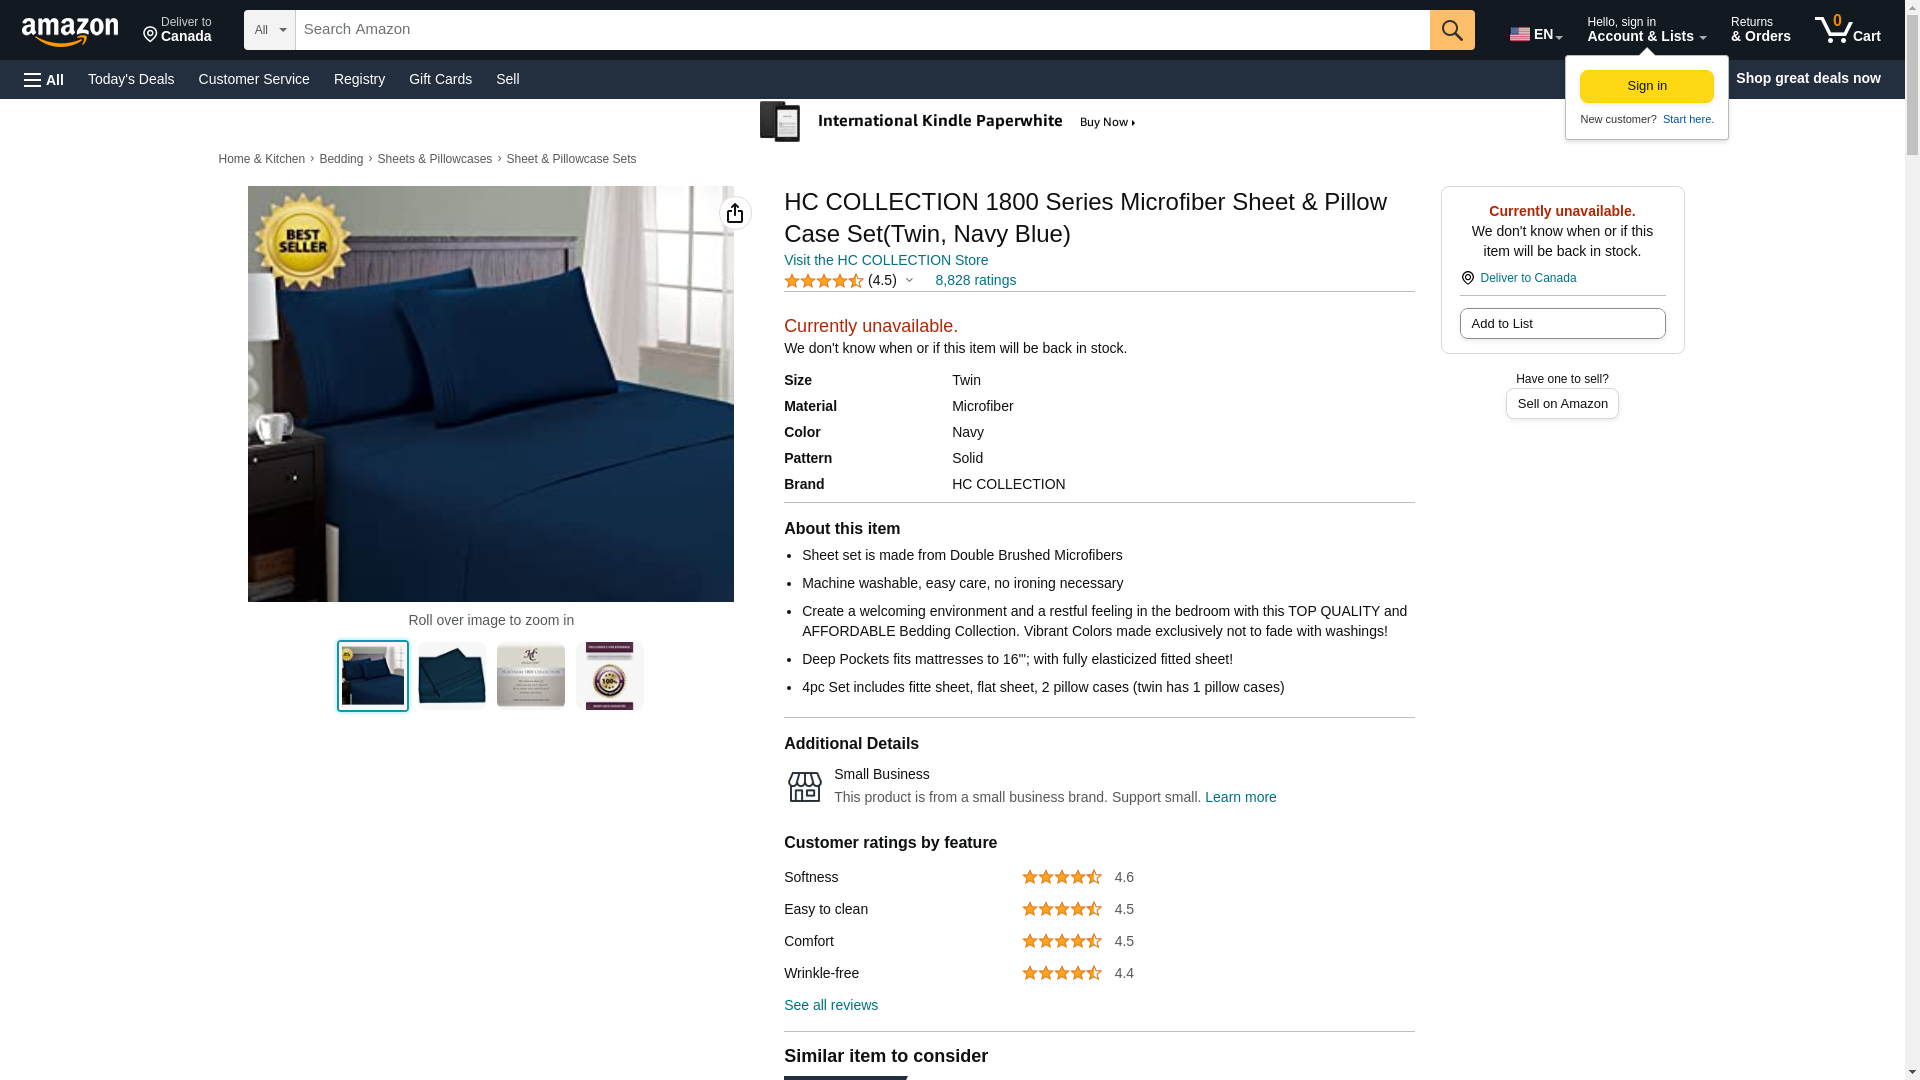Screen dimensions: 1920x1080
Task: Select Customer Service nav item
Action: pos(254,79)
